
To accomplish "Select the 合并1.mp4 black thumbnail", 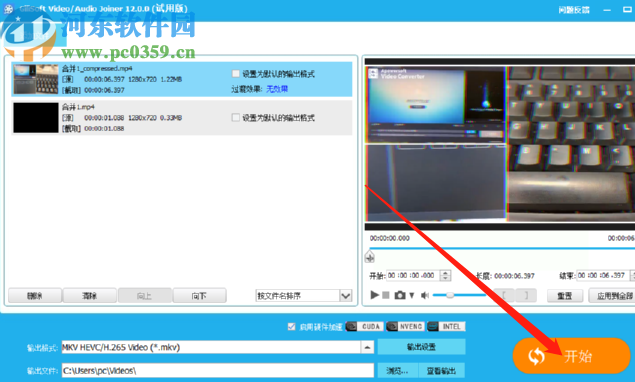I will click(x=36, y=117).
